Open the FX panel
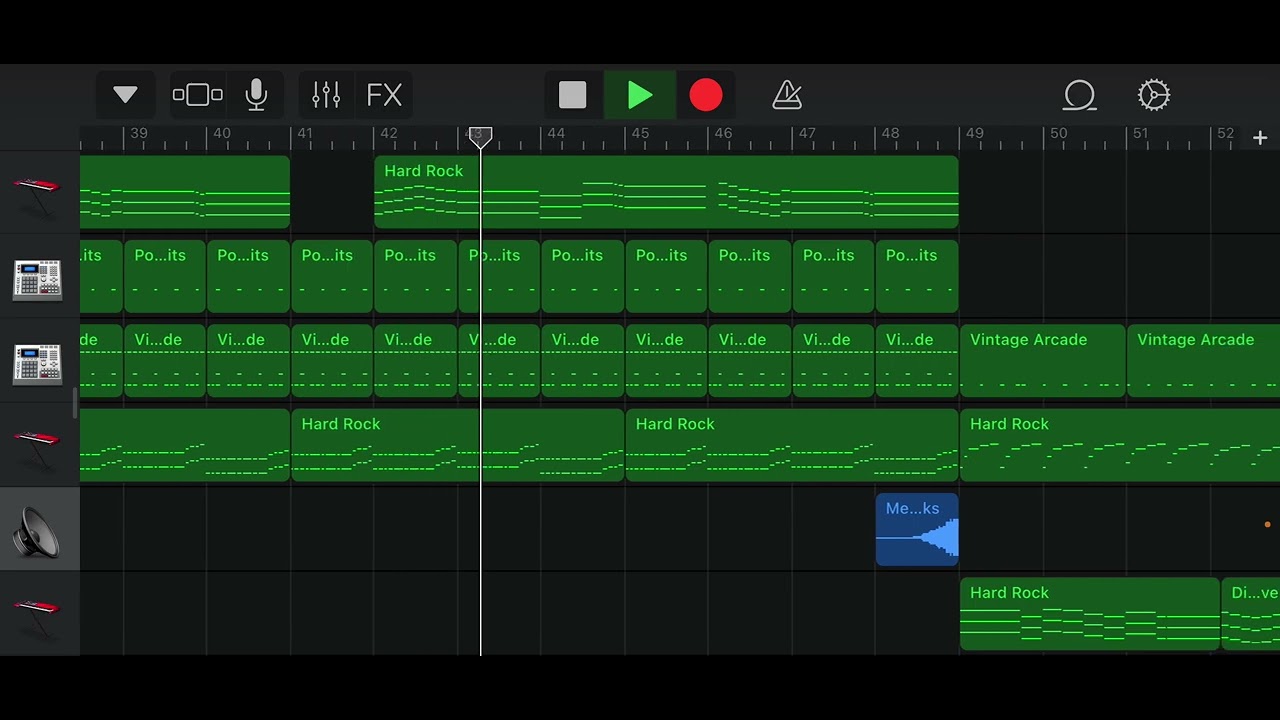Image resolution: width=1280 pixels, height=720 pixels. tap(385, 95)
